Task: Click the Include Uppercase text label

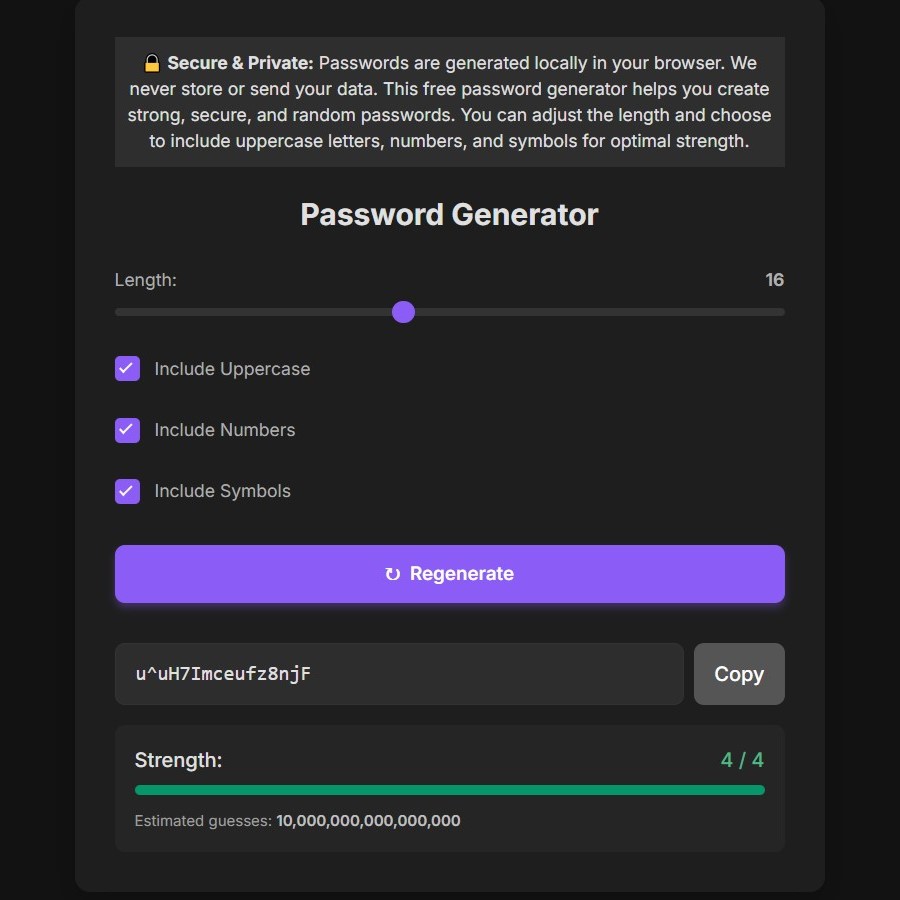Action: [232, 369]
